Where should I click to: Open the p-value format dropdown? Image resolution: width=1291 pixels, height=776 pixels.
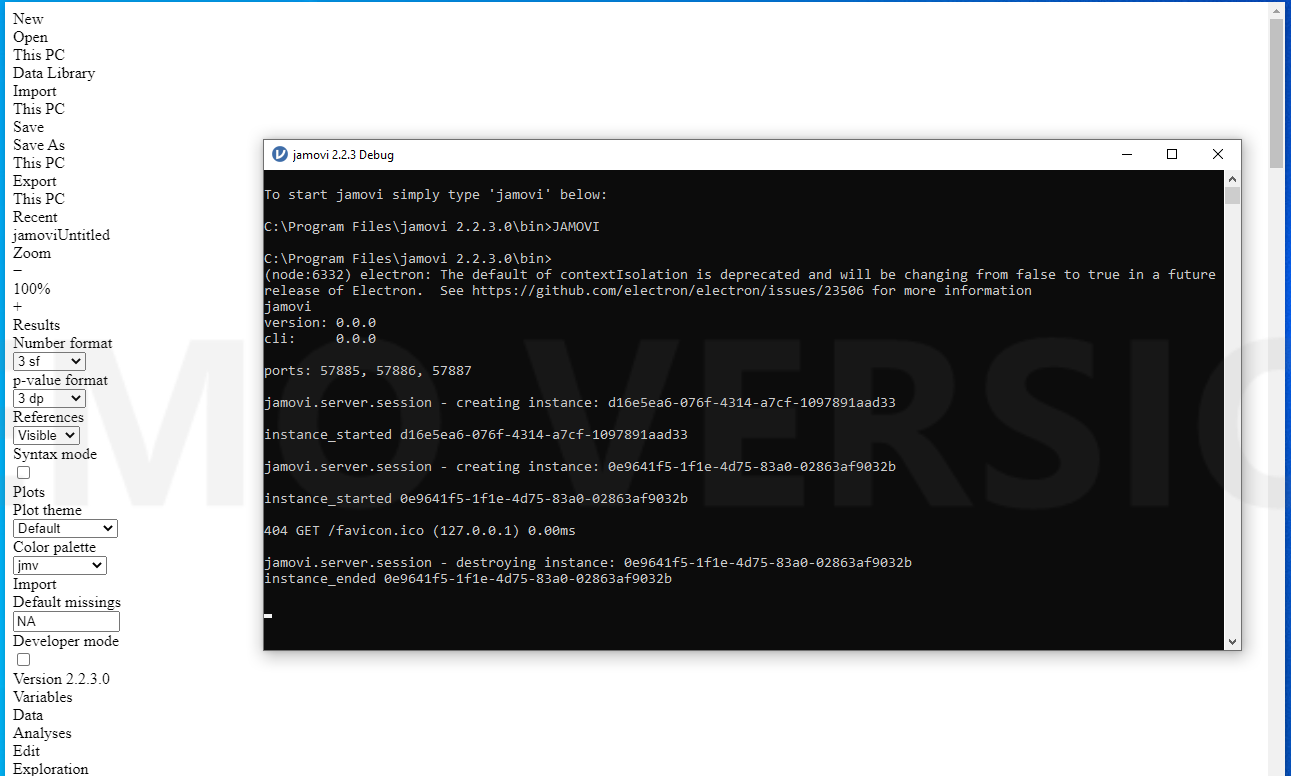[48, 398]
